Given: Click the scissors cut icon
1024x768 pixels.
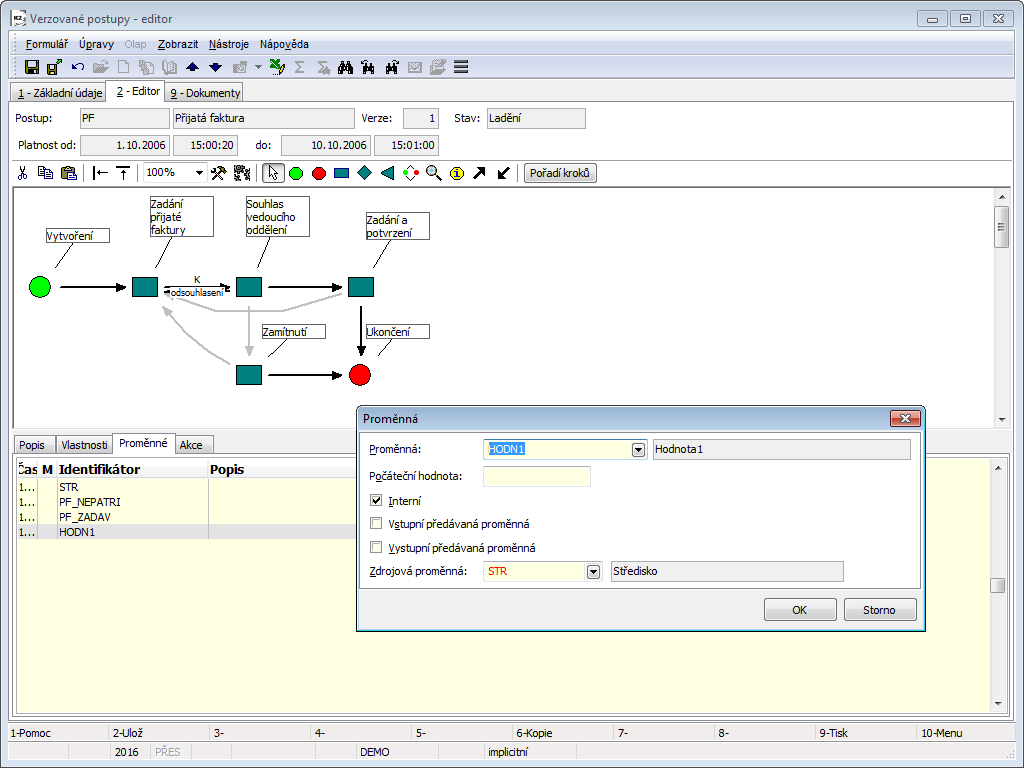Looking at the screenshot, I should point(23,173).
